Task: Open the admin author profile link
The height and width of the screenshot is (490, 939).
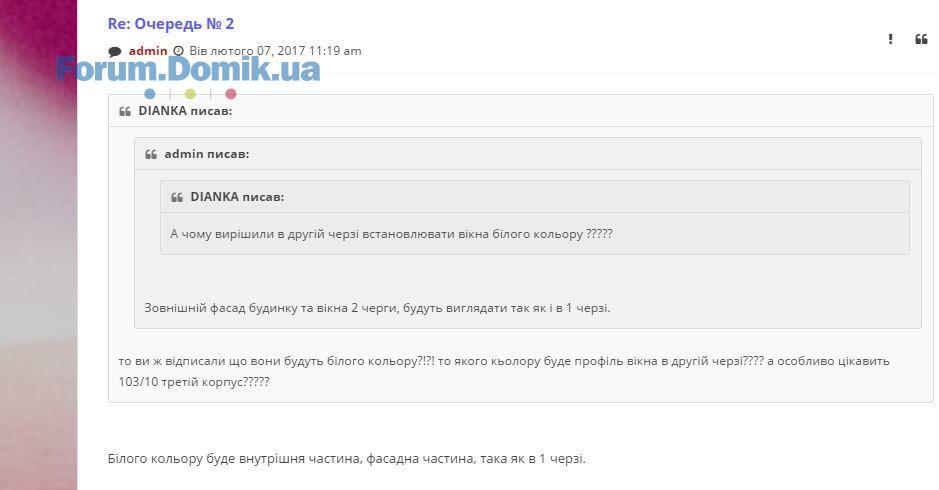Action: (x=148, y=51)
